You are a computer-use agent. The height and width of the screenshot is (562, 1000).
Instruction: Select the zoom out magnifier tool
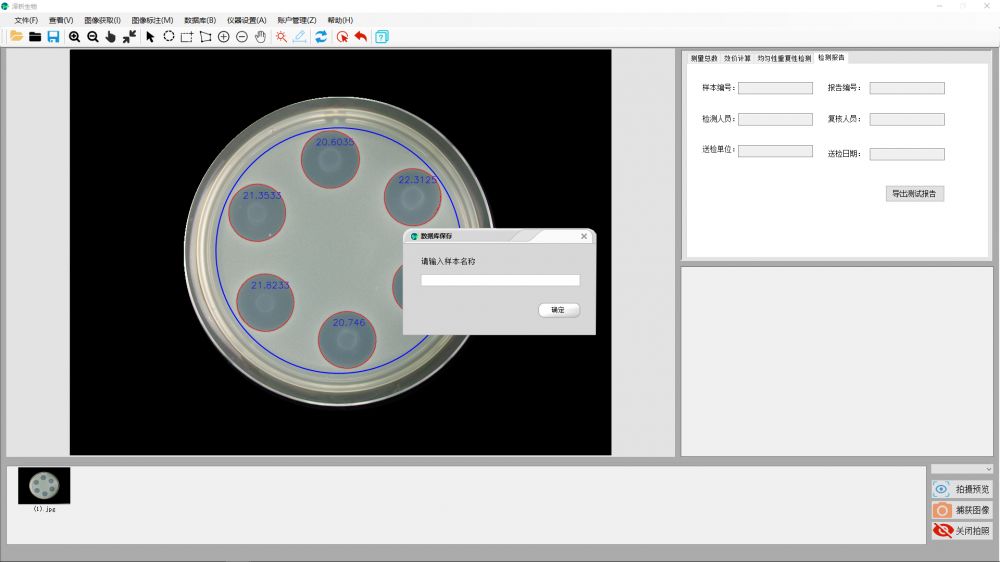[93, 37]
